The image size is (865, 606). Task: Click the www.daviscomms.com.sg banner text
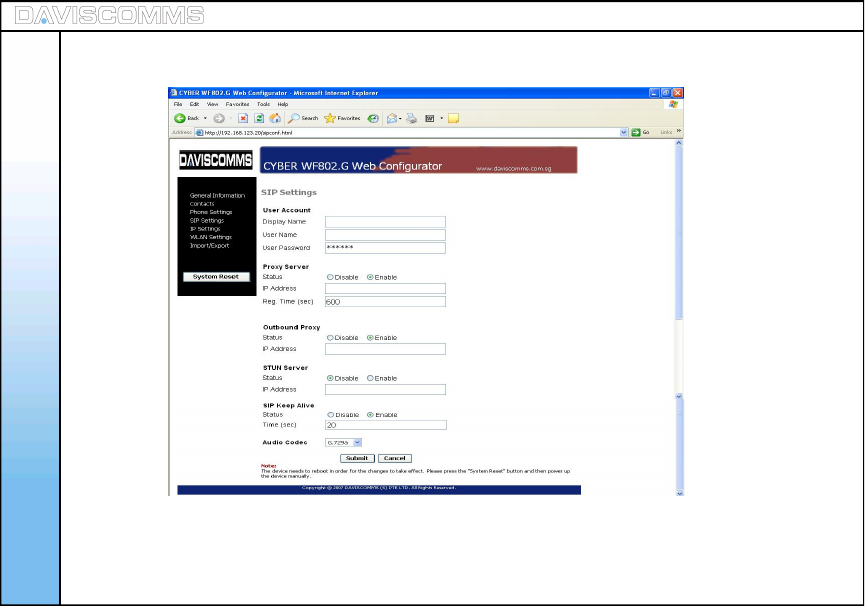(514, 169)
